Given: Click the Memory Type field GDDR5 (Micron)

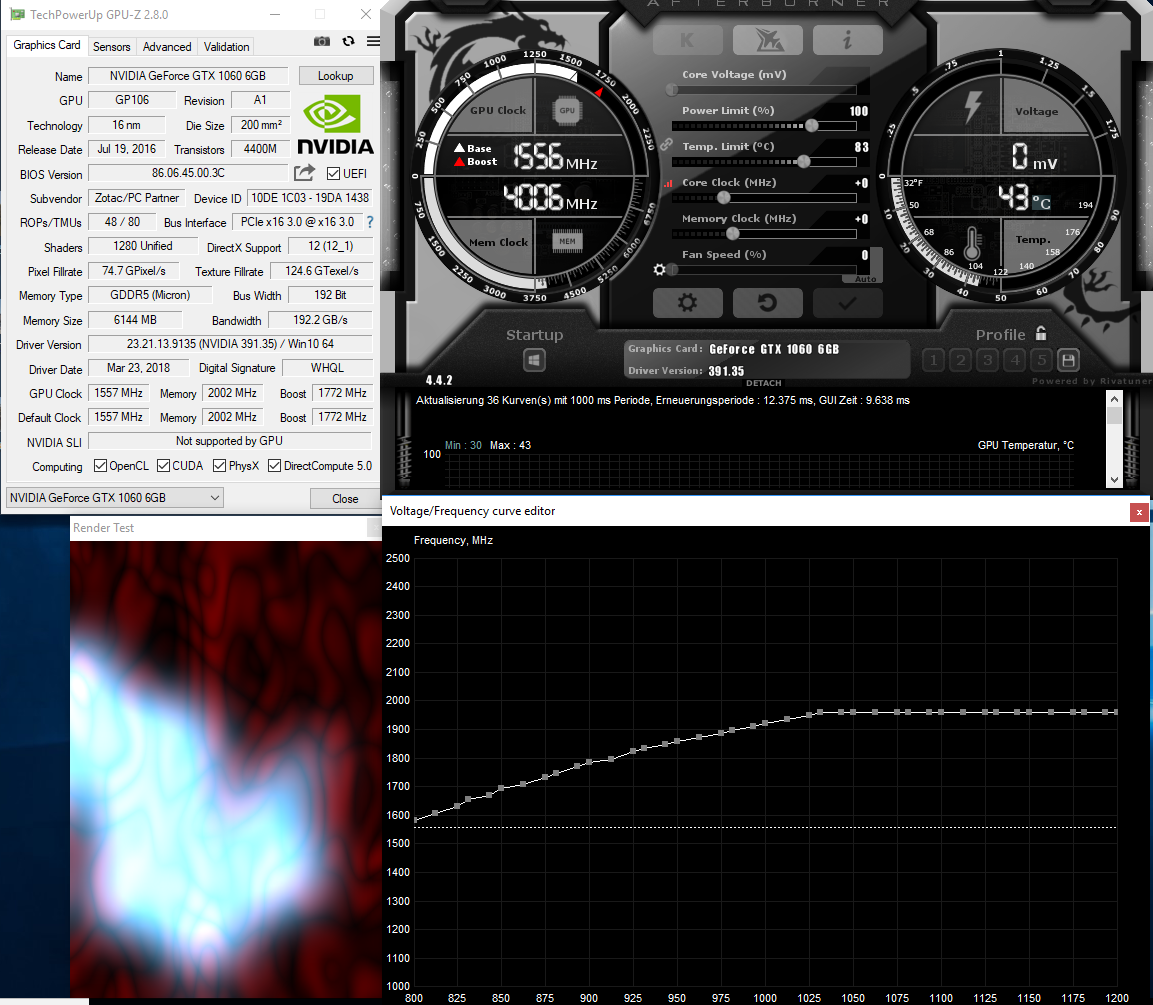Looking at the screenshot, I should pyautogui.click(x=150, y=295).
